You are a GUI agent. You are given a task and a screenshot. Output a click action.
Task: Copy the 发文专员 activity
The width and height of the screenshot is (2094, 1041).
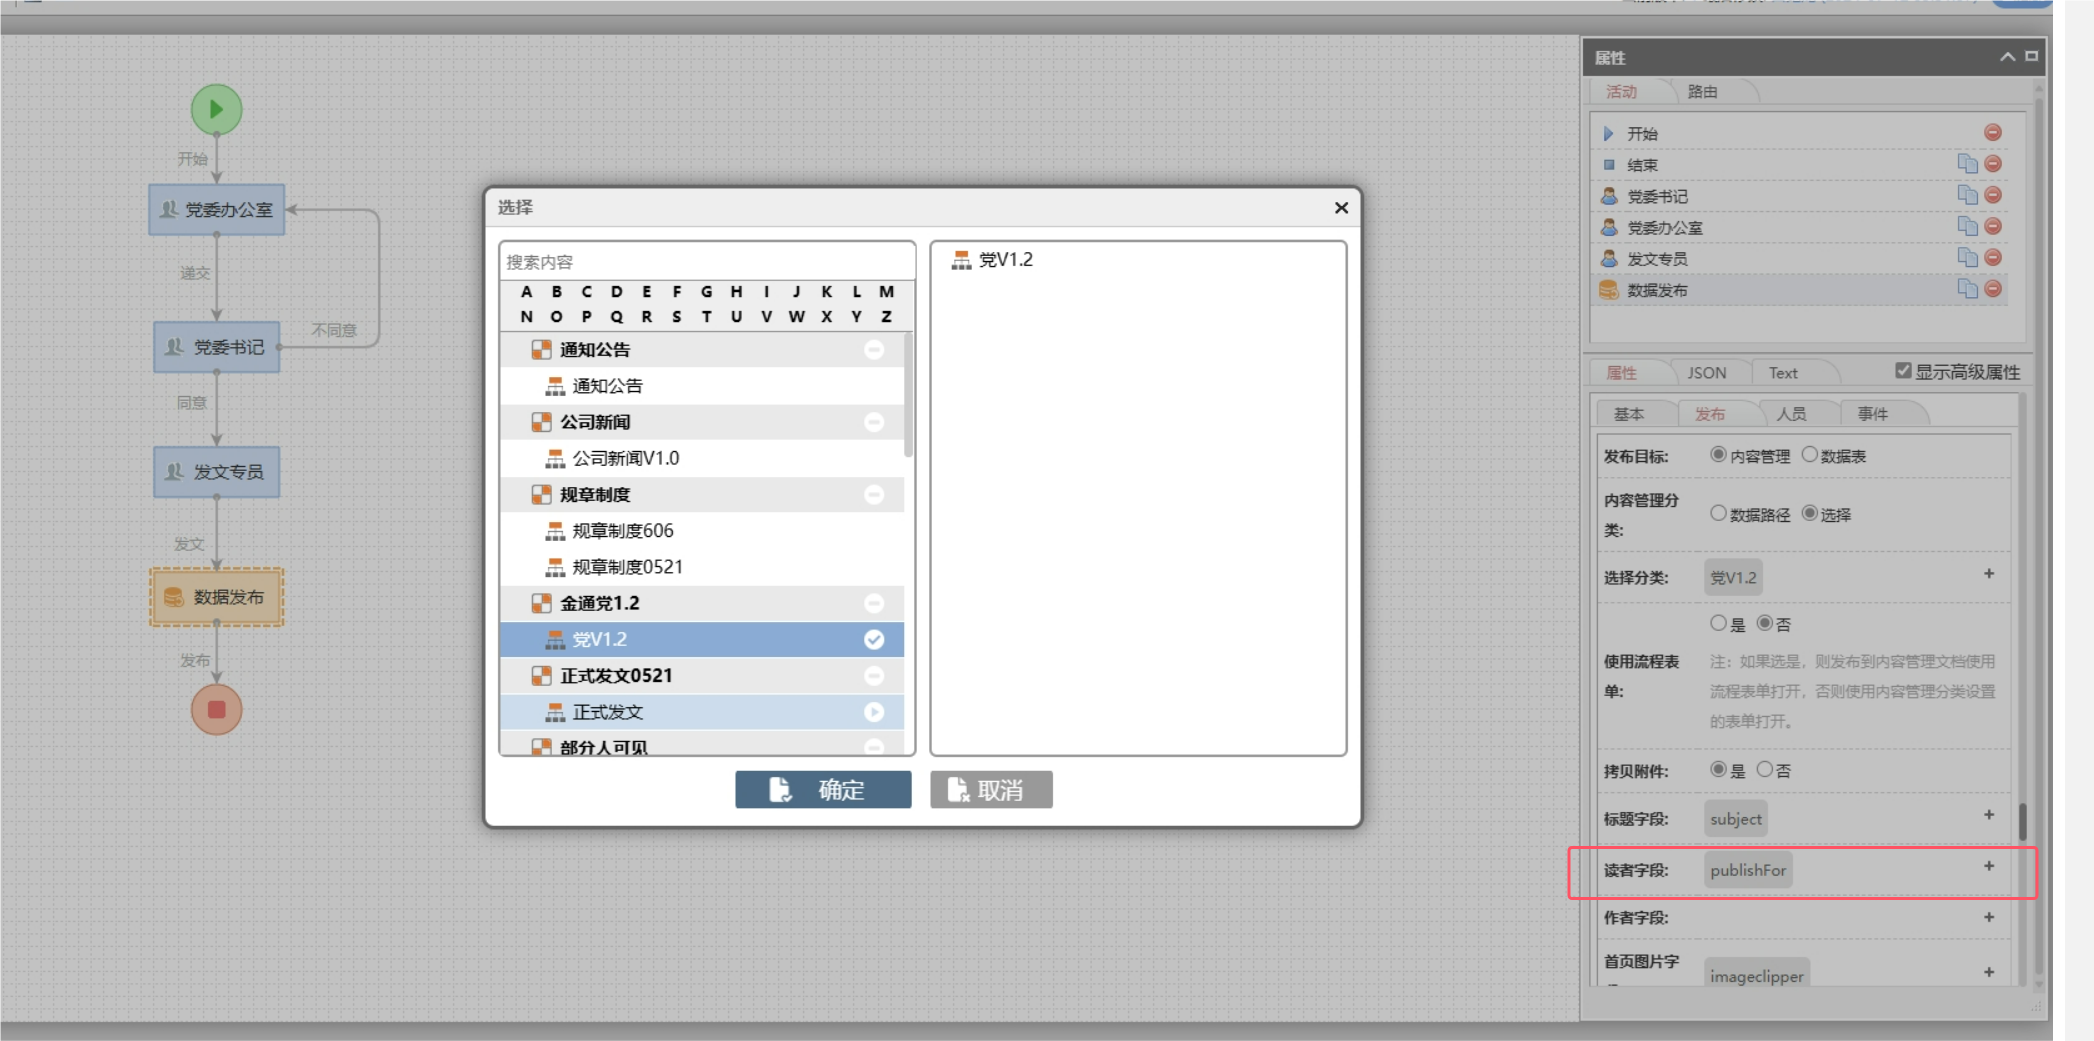pyautogui.click(x=1967, y=258)
